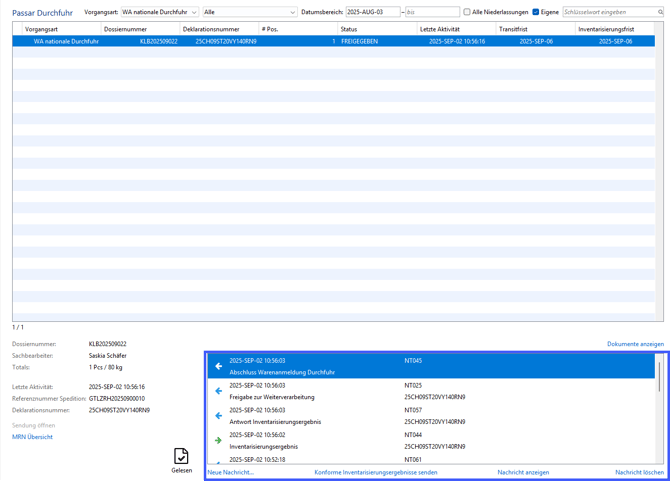Click the Passar Durchfuhr title
Screen dimensions: 670x481
pyautogui.click(x=42, y=13)
